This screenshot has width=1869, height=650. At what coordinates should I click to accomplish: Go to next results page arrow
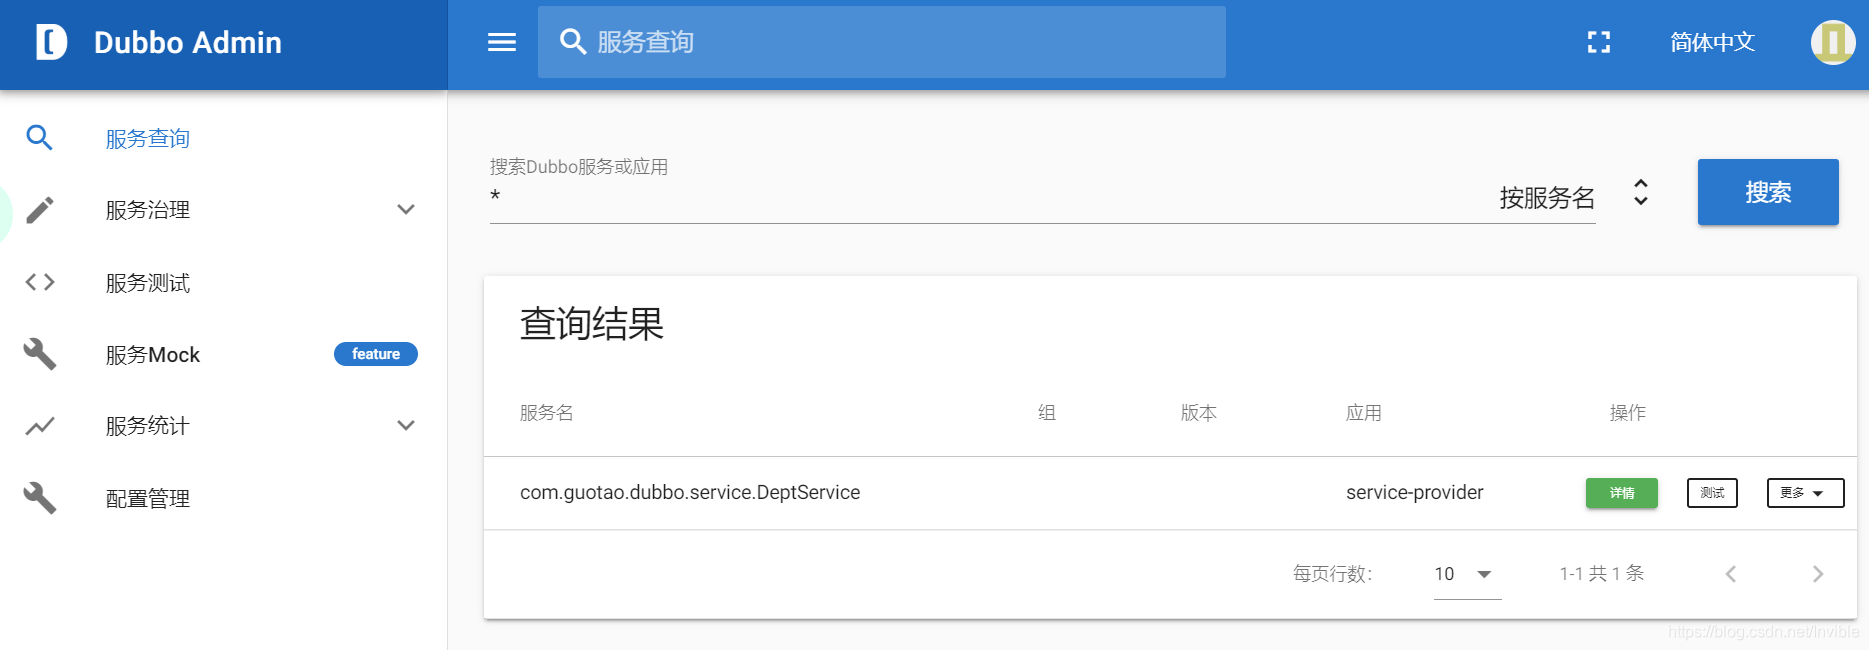pyautogui.click(x=1818, y=574)
